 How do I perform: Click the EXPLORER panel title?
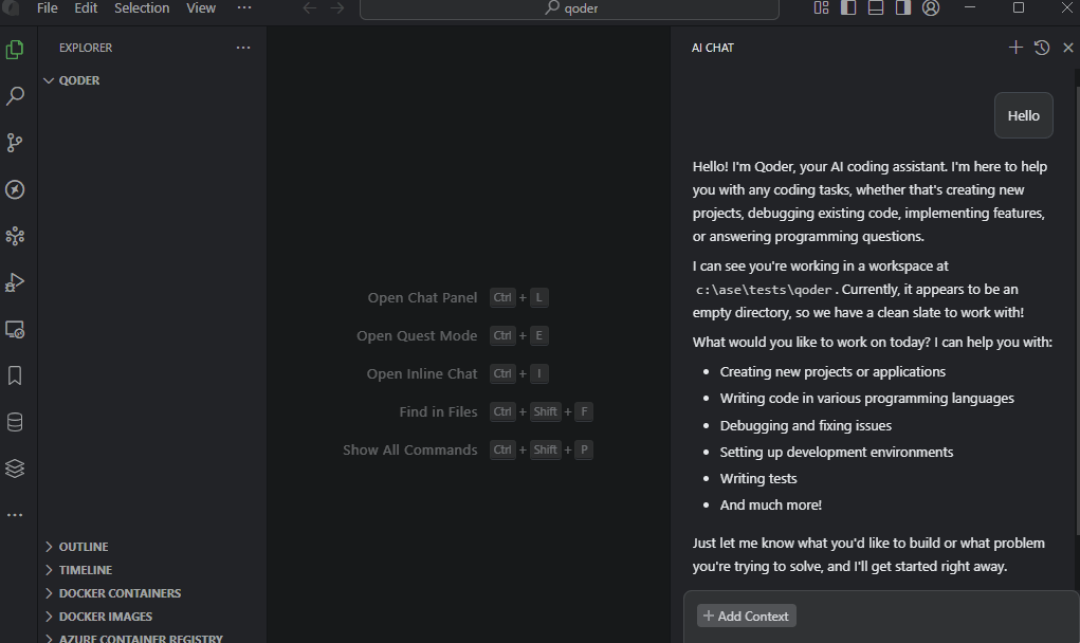click(x=85, y=48)
